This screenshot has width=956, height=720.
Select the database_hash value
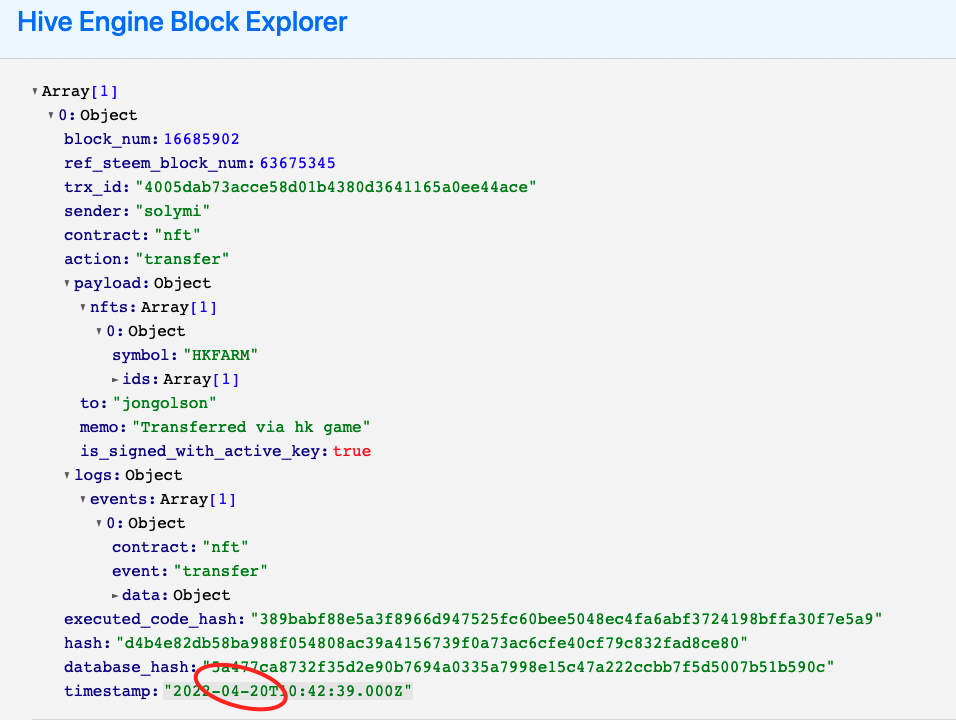(x=518, y=667)
